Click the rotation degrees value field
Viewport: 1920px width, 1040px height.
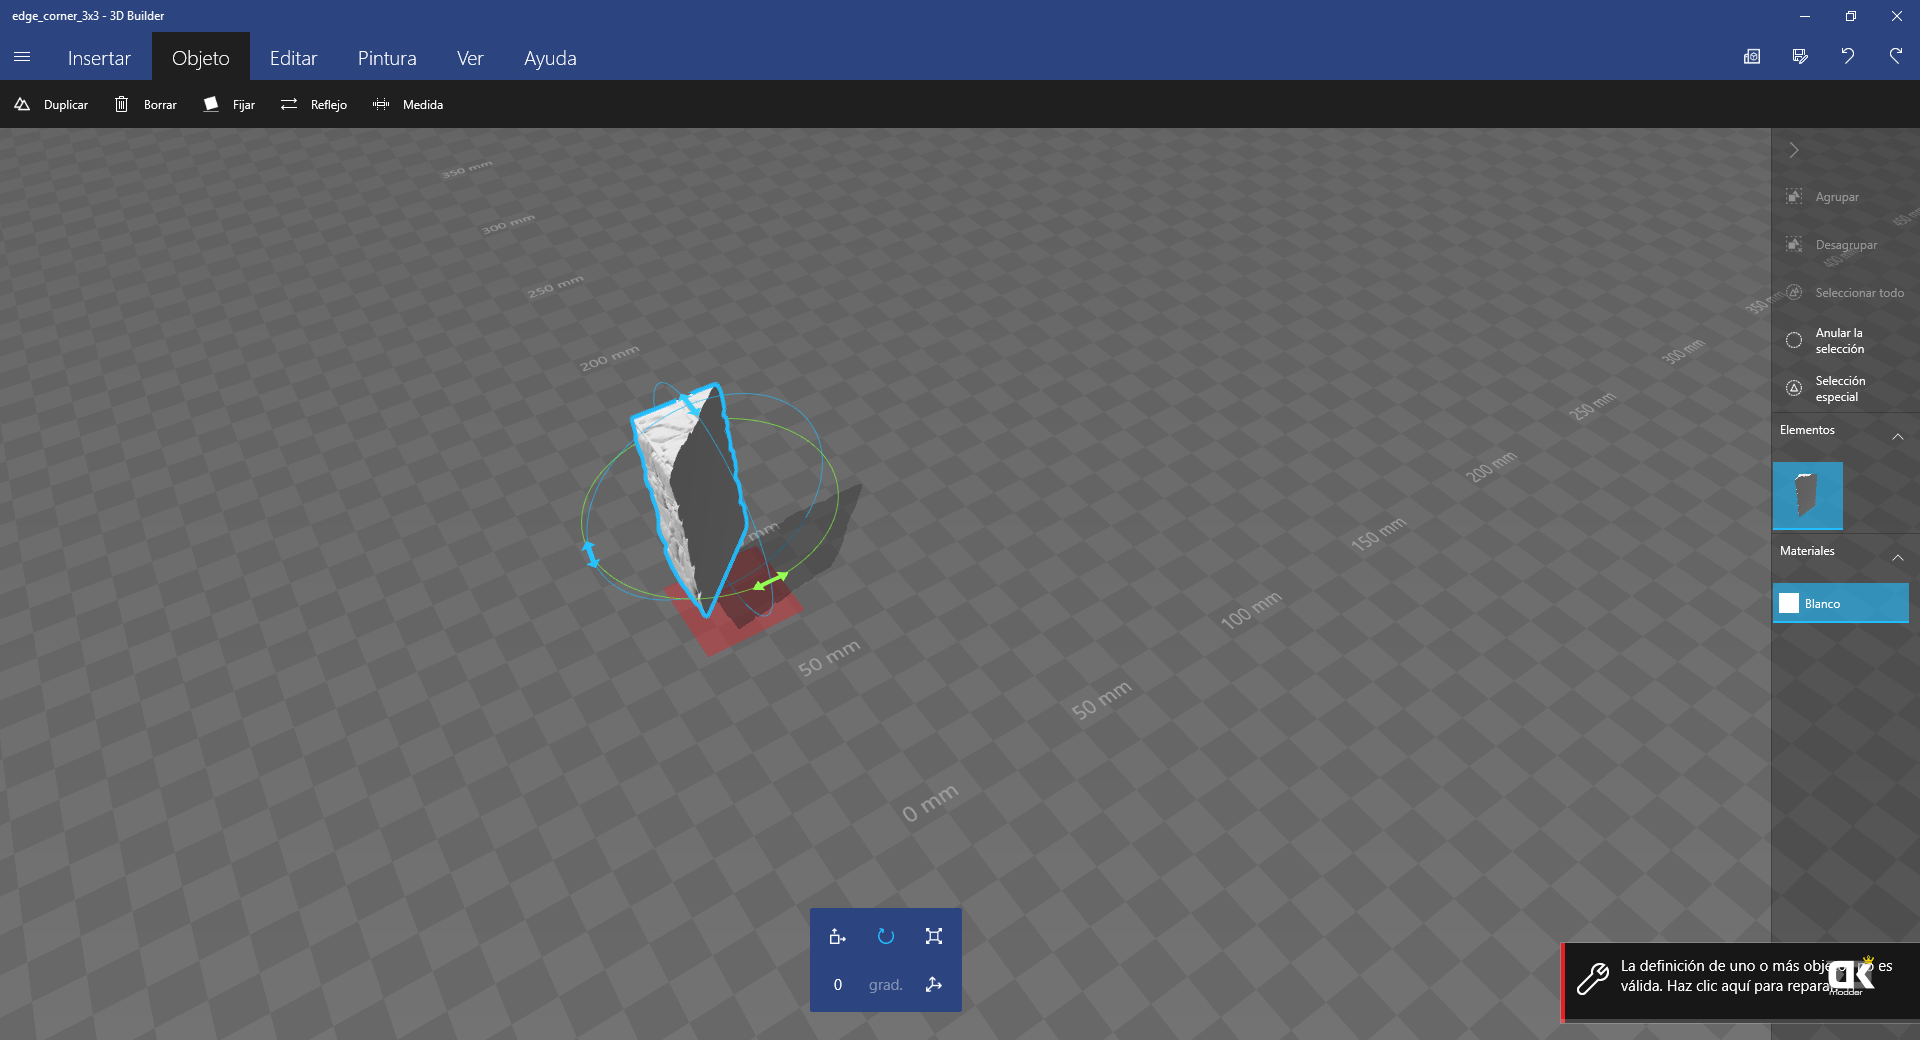[x=838, y=985]
